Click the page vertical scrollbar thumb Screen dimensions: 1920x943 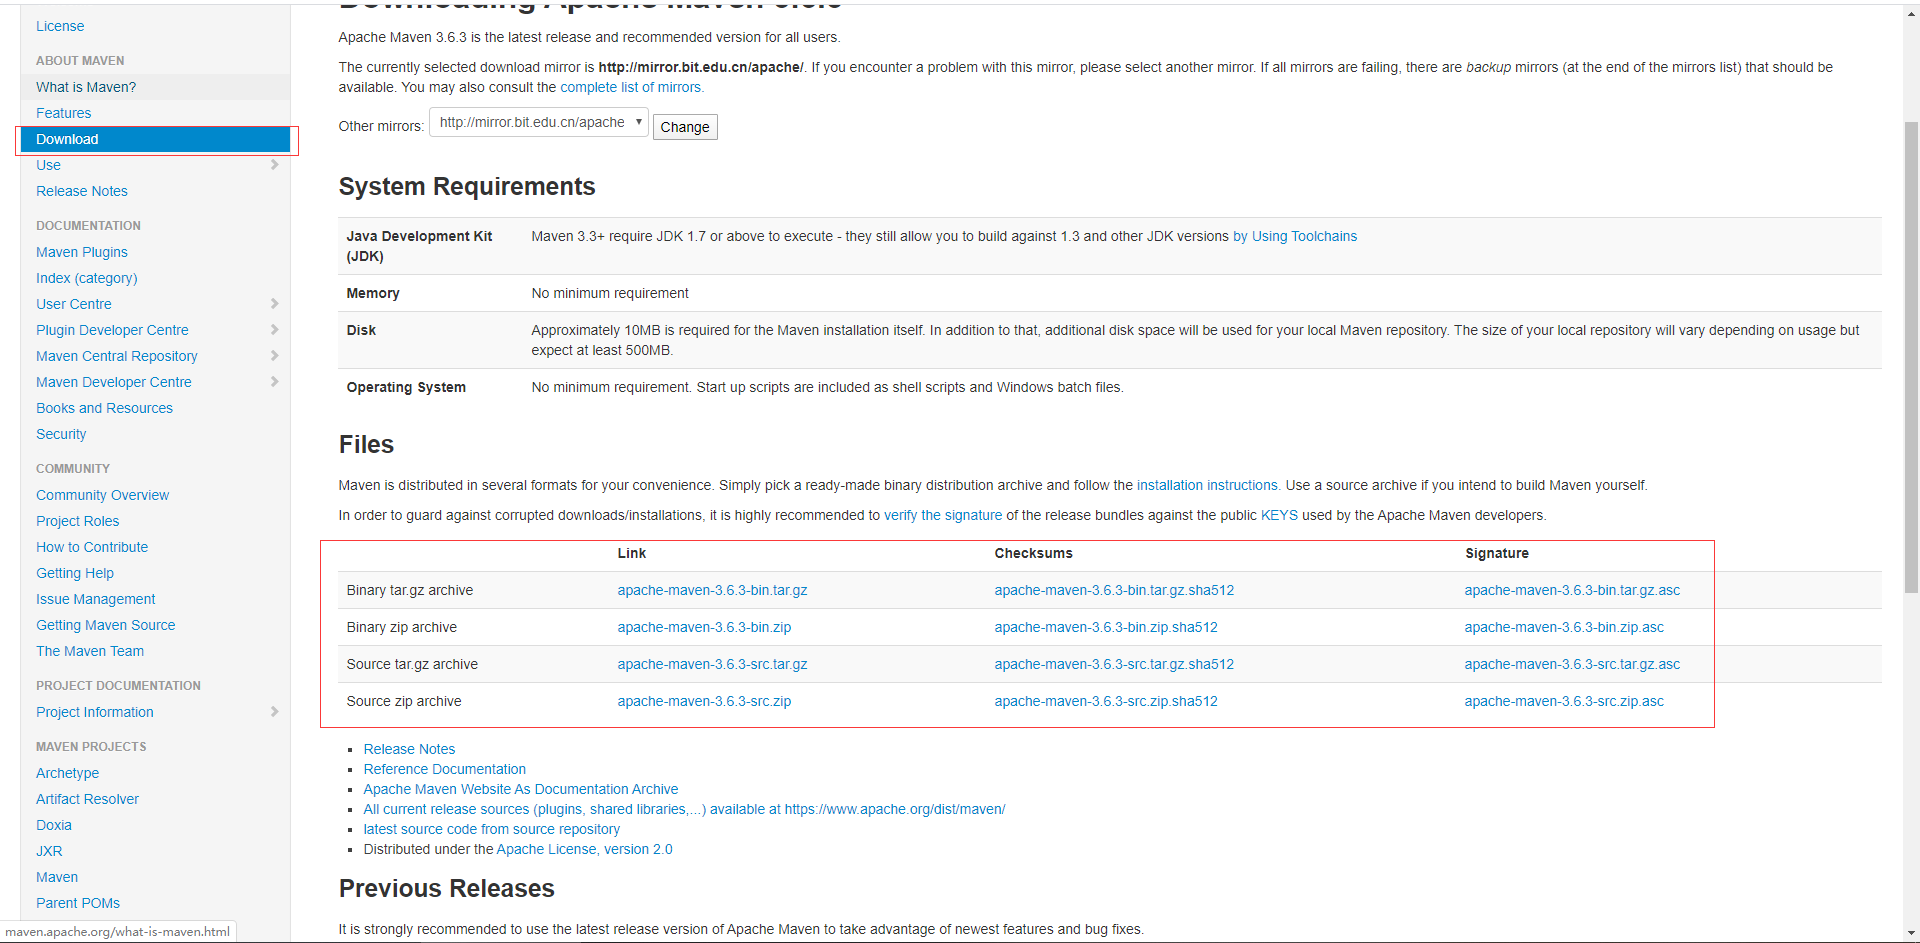(1911, 358)
